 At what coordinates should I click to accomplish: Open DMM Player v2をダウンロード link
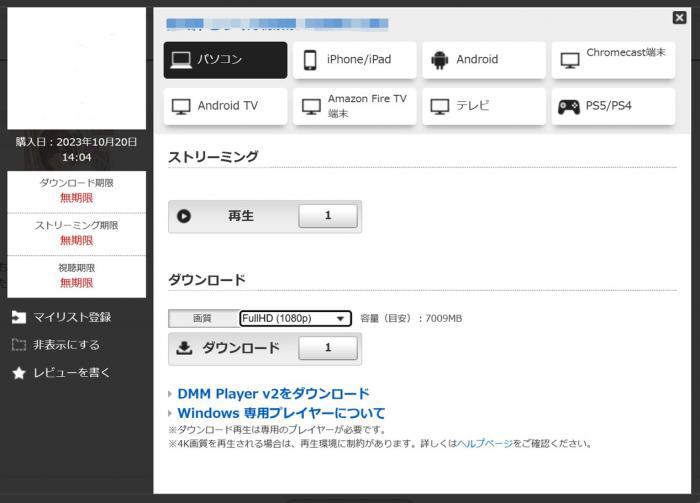point(273,394)
